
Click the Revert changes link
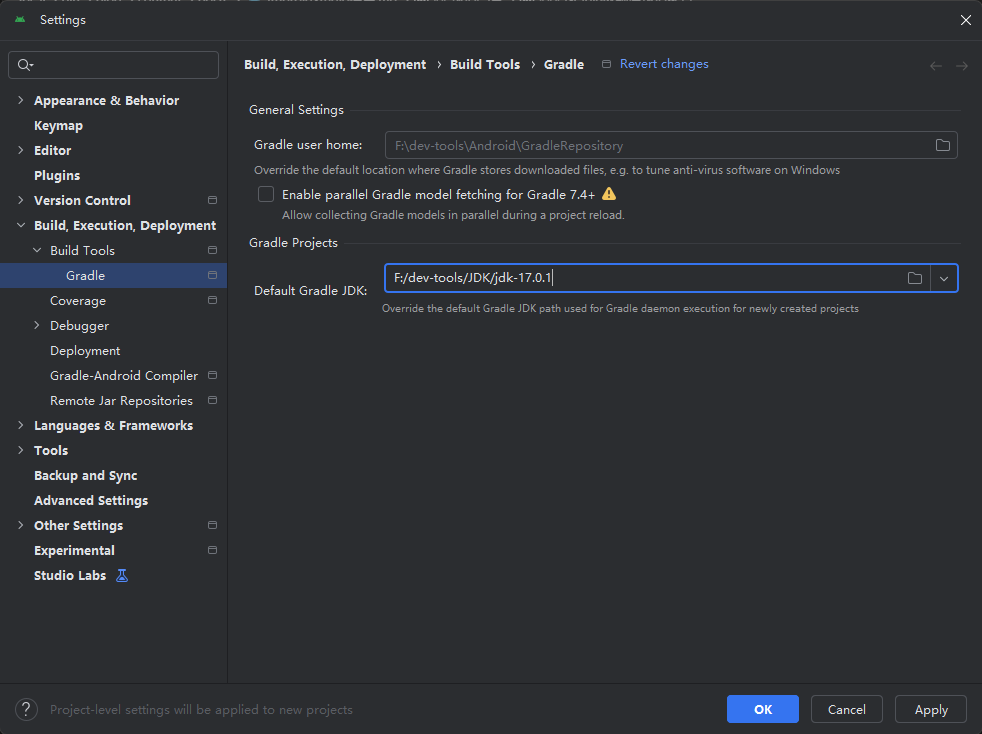tap(664, 64)
